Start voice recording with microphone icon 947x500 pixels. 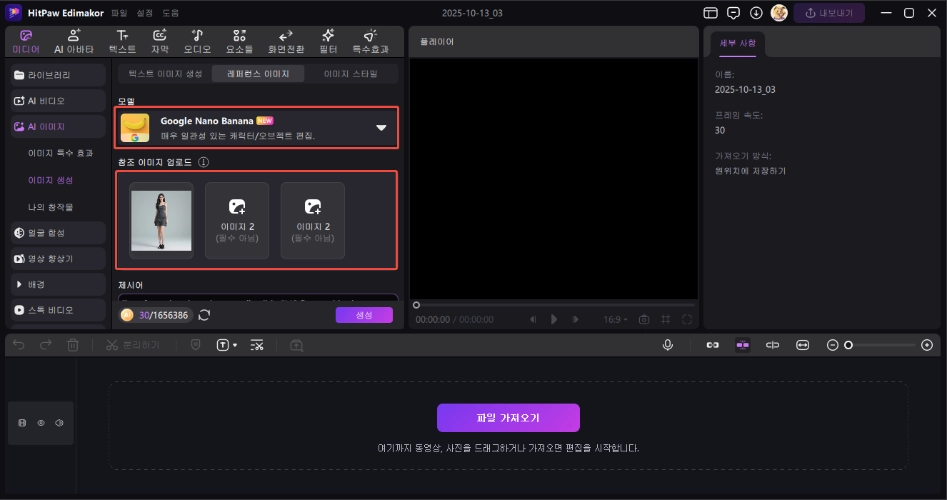[x=667, y=345]
